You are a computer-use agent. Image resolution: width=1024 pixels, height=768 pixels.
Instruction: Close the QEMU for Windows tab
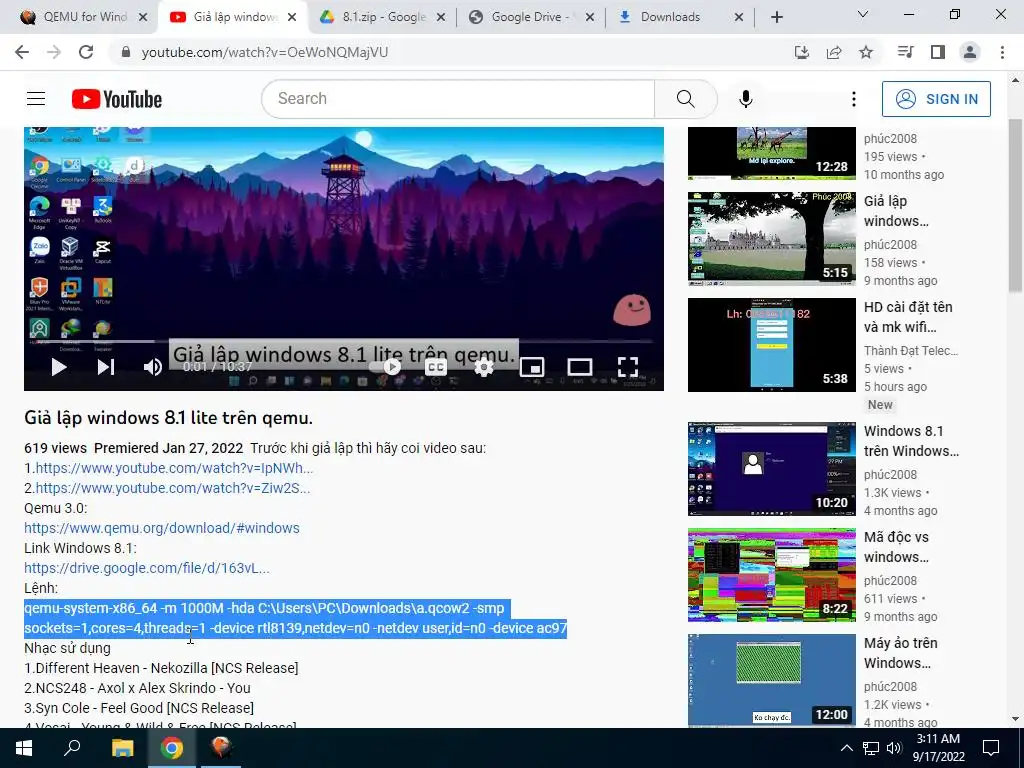coord(143,17)
